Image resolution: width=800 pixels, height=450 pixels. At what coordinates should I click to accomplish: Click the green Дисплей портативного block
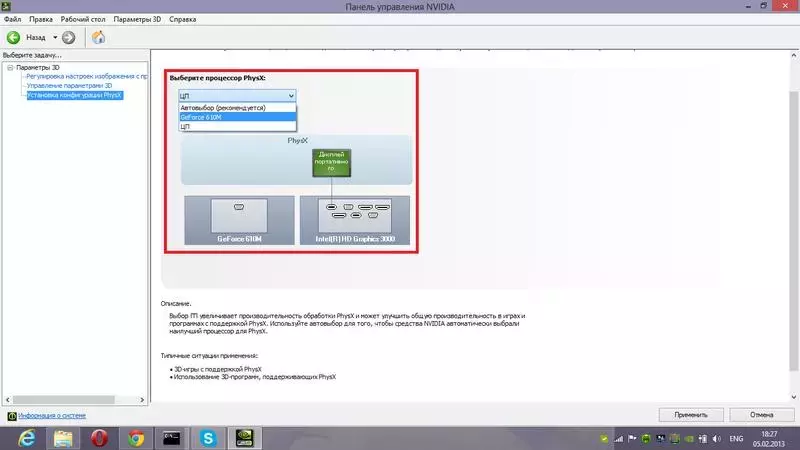pyautogui.click(x=332, y=163)
